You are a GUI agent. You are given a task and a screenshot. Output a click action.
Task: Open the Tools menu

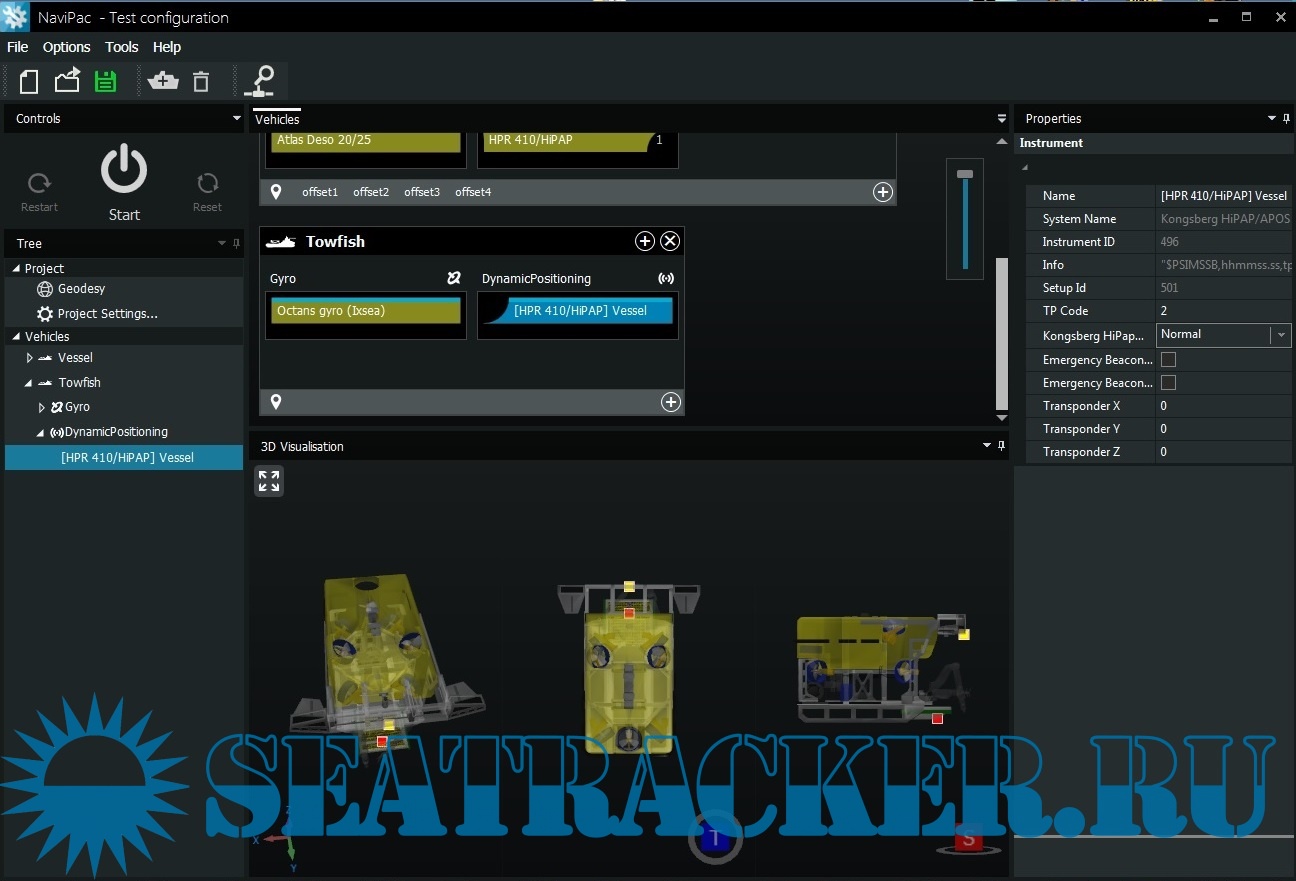click(121, 47)
